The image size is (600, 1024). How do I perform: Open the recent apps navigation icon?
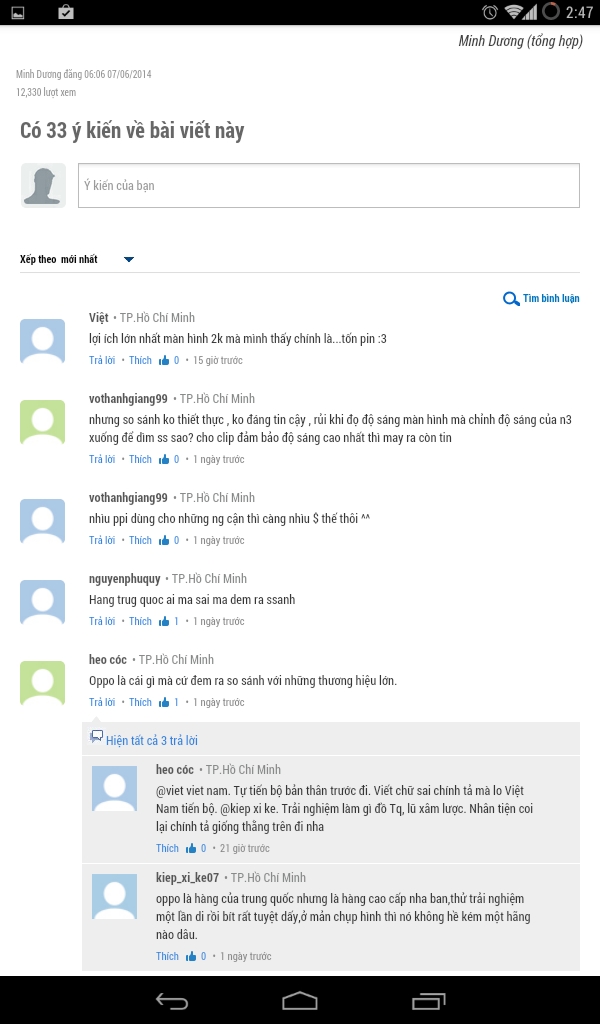click(428, 1000)
